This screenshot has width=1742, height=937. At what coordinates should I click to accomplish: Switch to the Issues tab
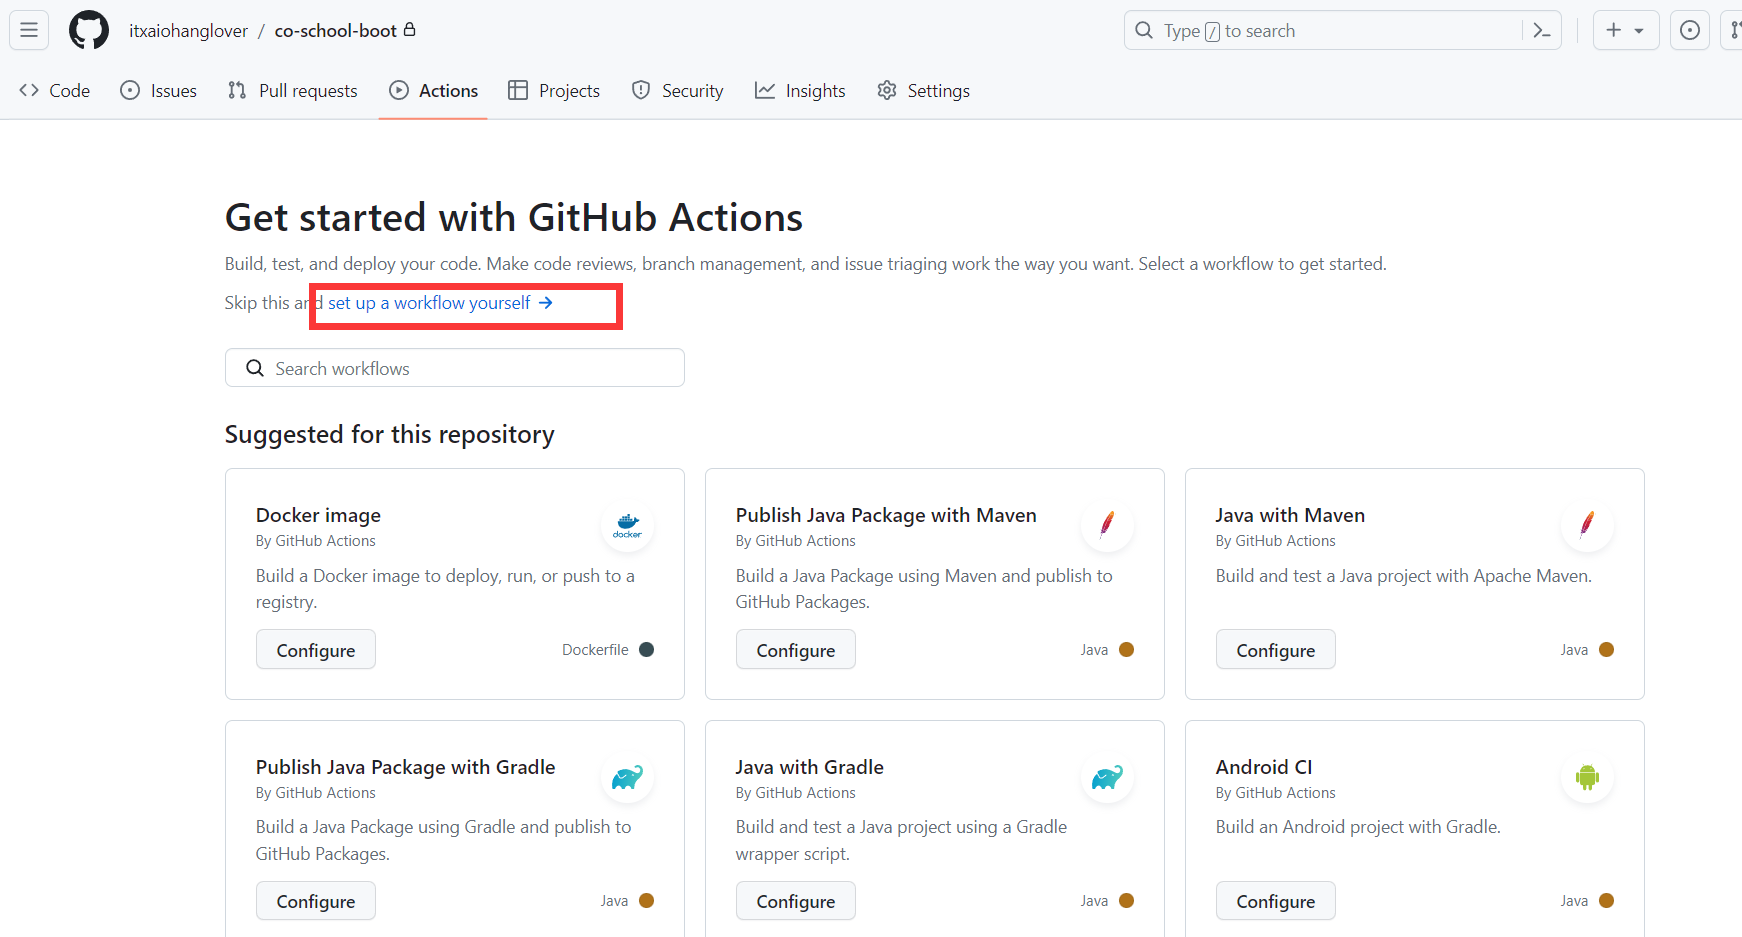(159, 90)
